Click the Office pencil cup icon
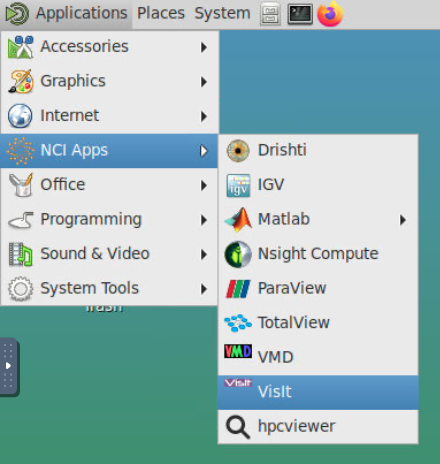 click(x=21, y=185)
